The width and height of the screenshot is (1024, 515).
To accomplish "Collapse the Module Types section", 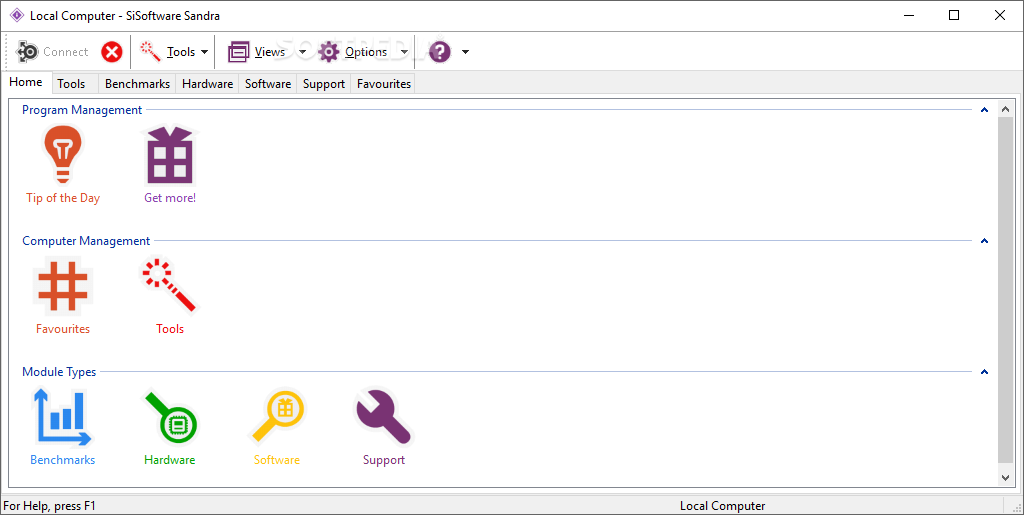I will click(x=985, y=371).
